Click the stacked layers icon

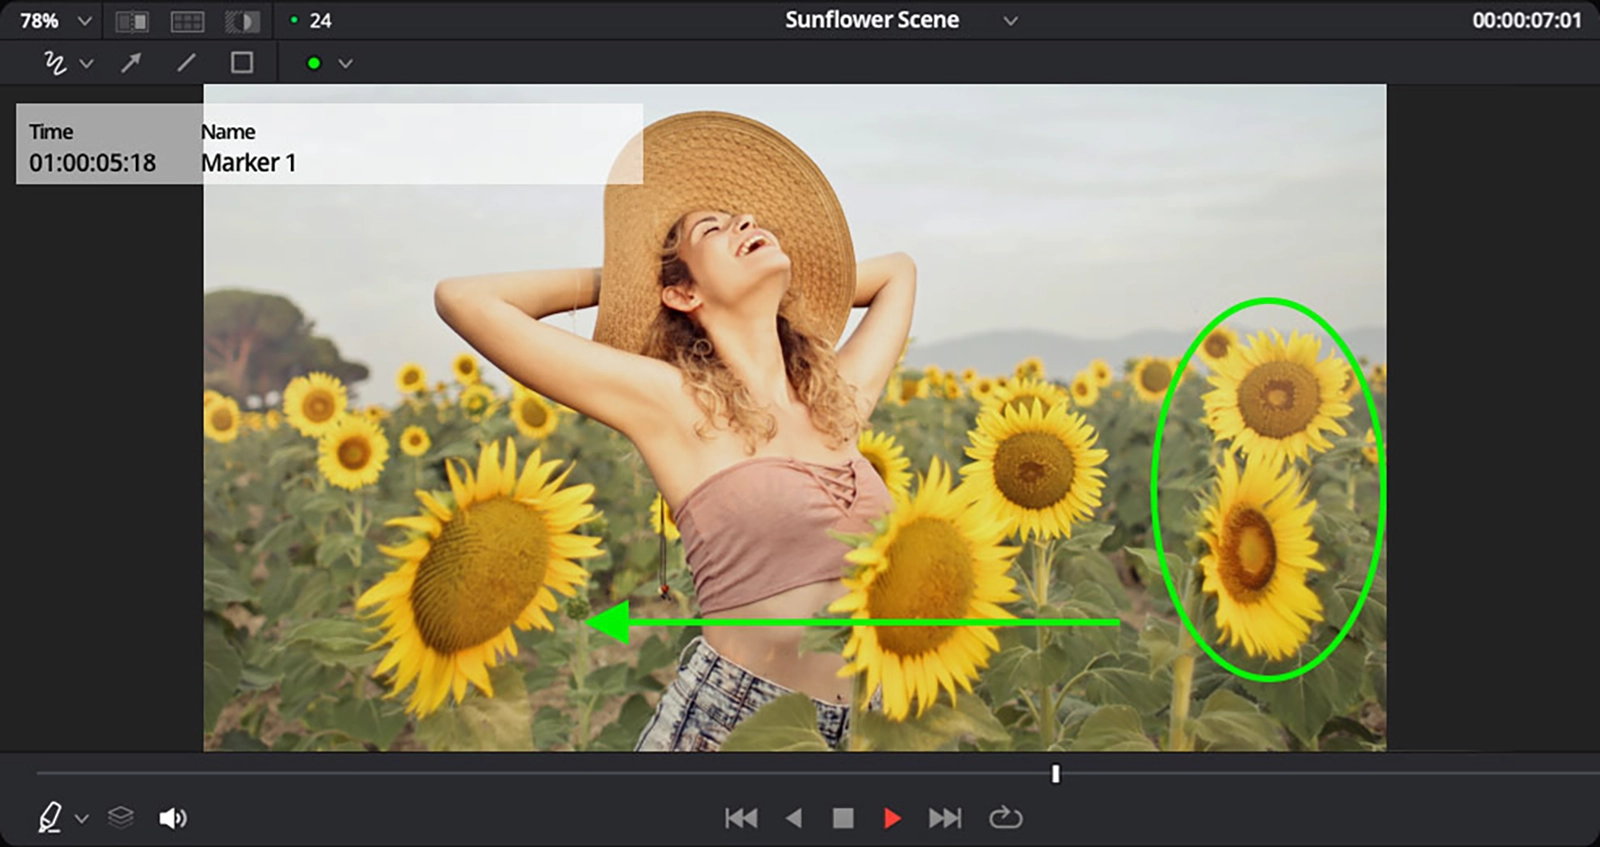(x=121, y=817)
